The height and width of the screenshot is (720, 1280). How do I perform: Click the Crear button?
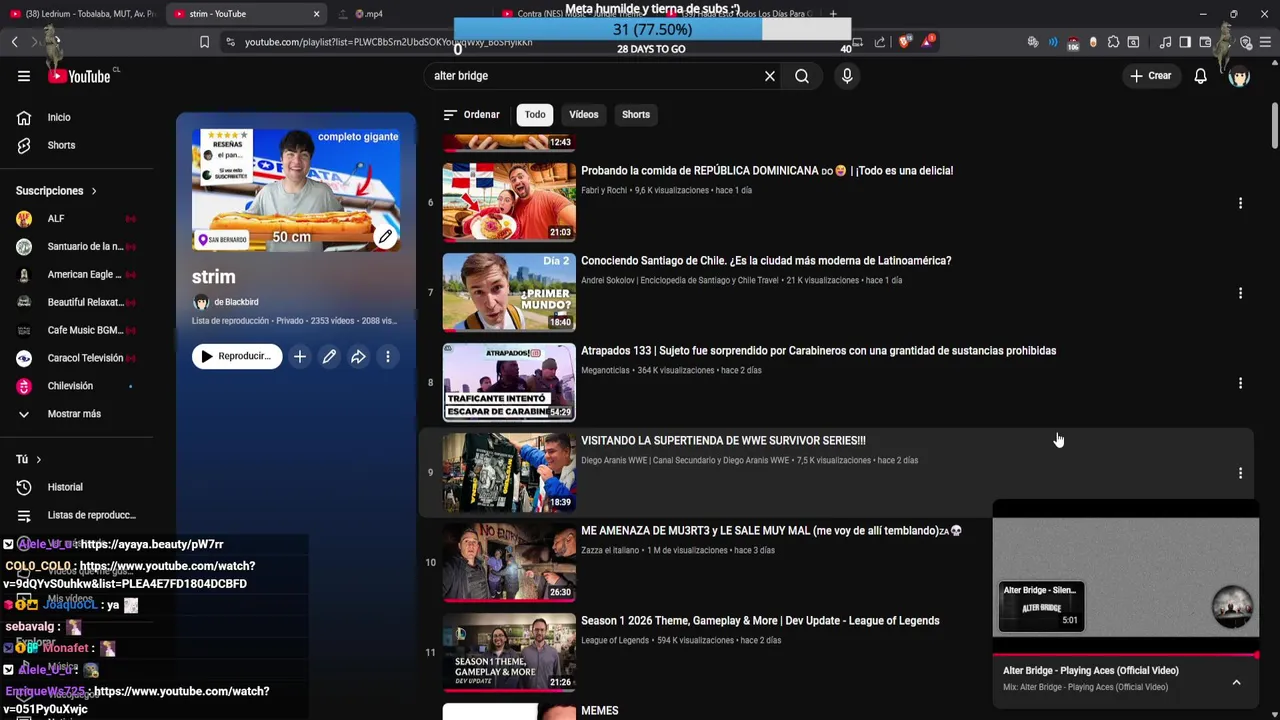coord(1151,76)
